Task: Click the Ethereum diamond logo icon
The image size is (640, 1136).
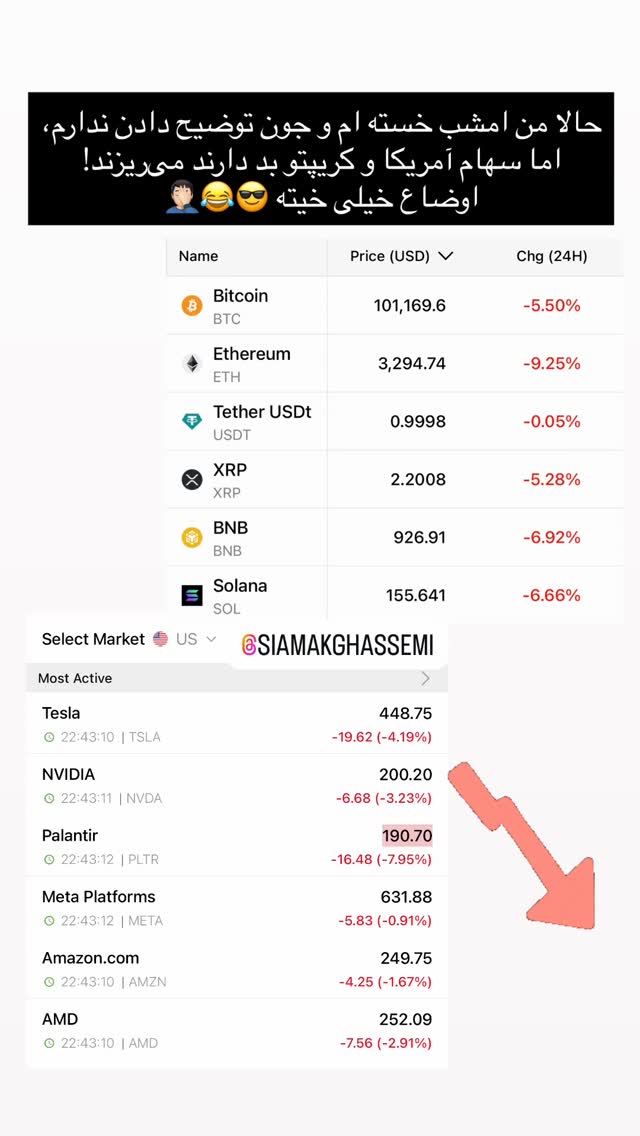Action: [192, 364]
